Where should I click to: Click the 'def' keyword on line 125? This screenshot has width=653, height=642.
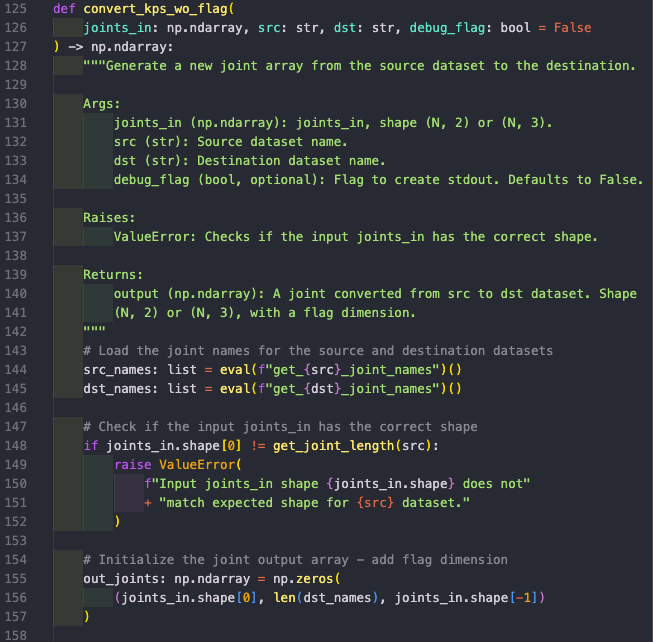point(63,8)
